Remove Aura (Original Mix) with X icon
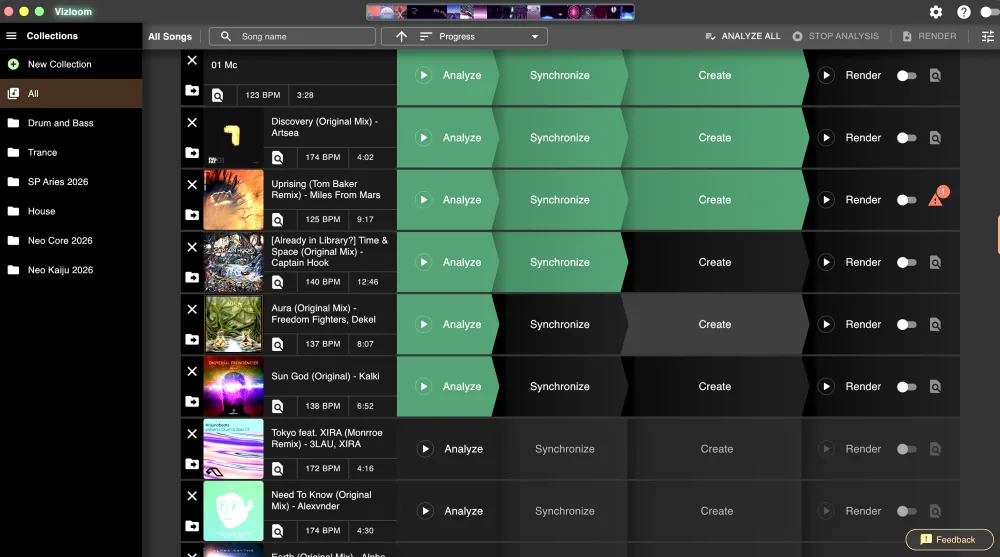Screen dimensions: 1000x557 pyautogui.click(x=192, y=309)
